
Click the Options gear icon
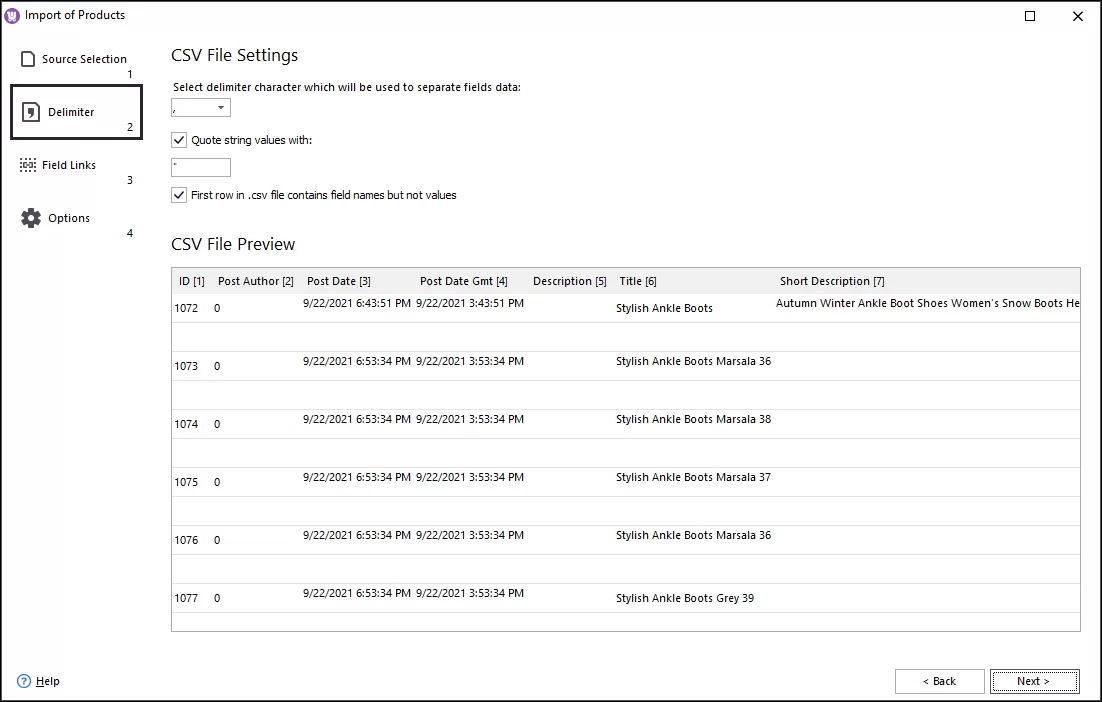tap(29, 217)
